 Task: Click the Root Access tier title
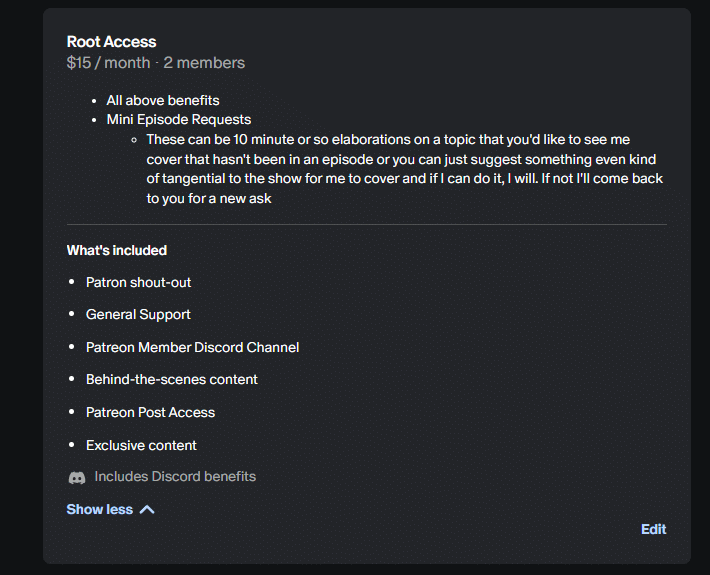tap(111, 42)
